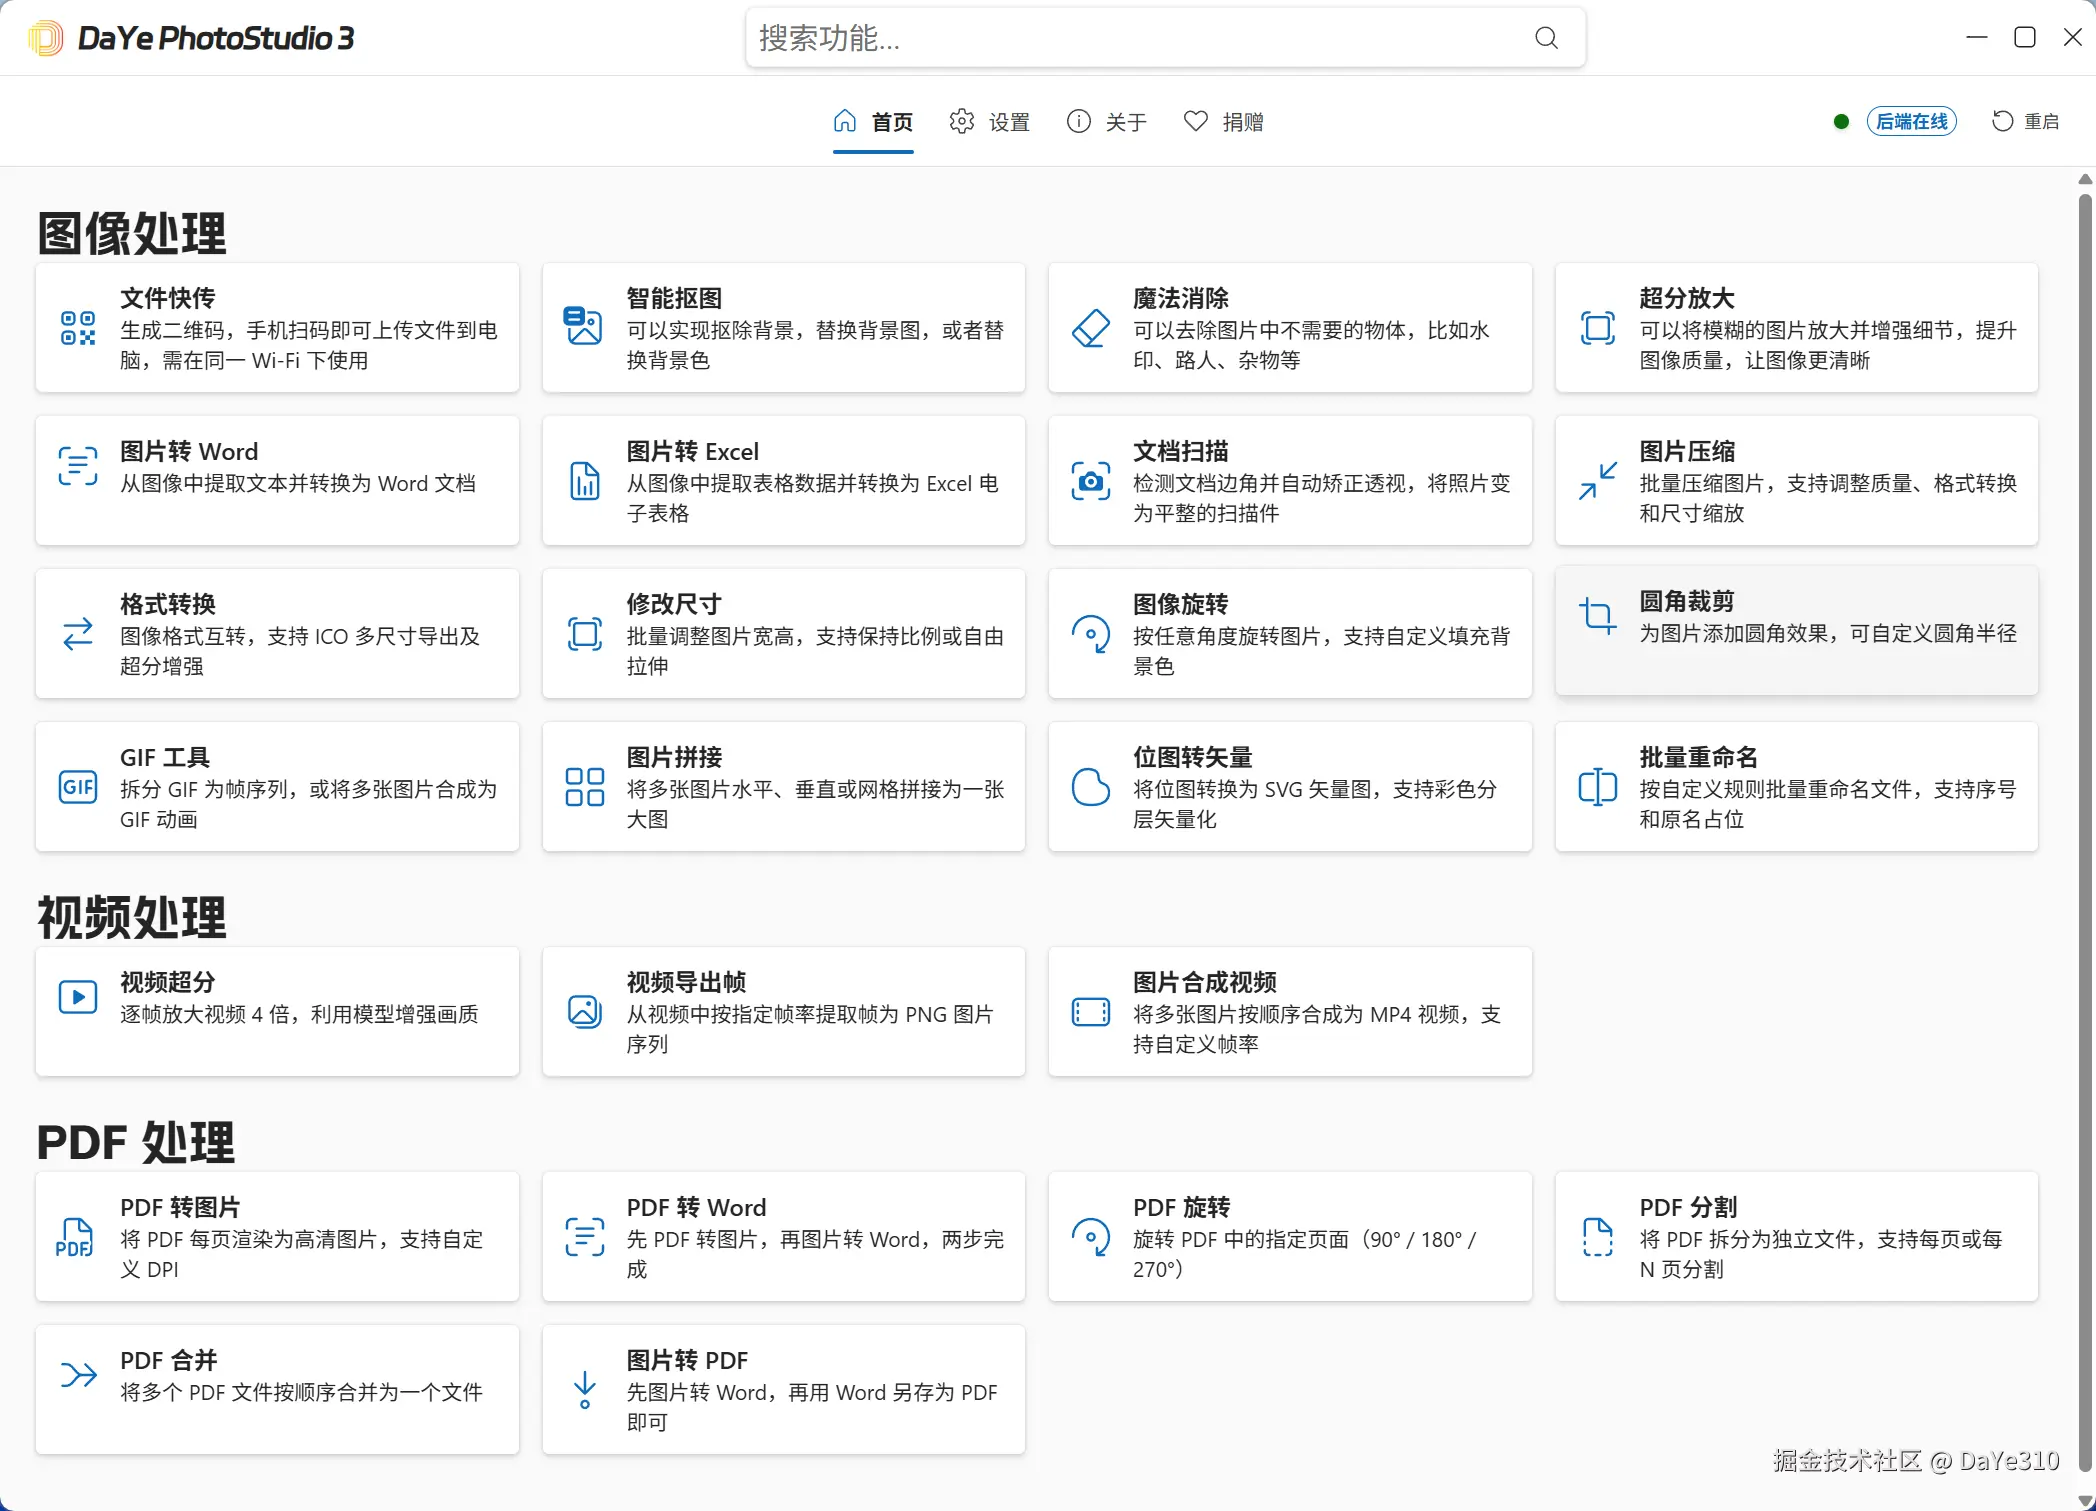
Task: Open the 图片拼接 card title
Action: 674,757
